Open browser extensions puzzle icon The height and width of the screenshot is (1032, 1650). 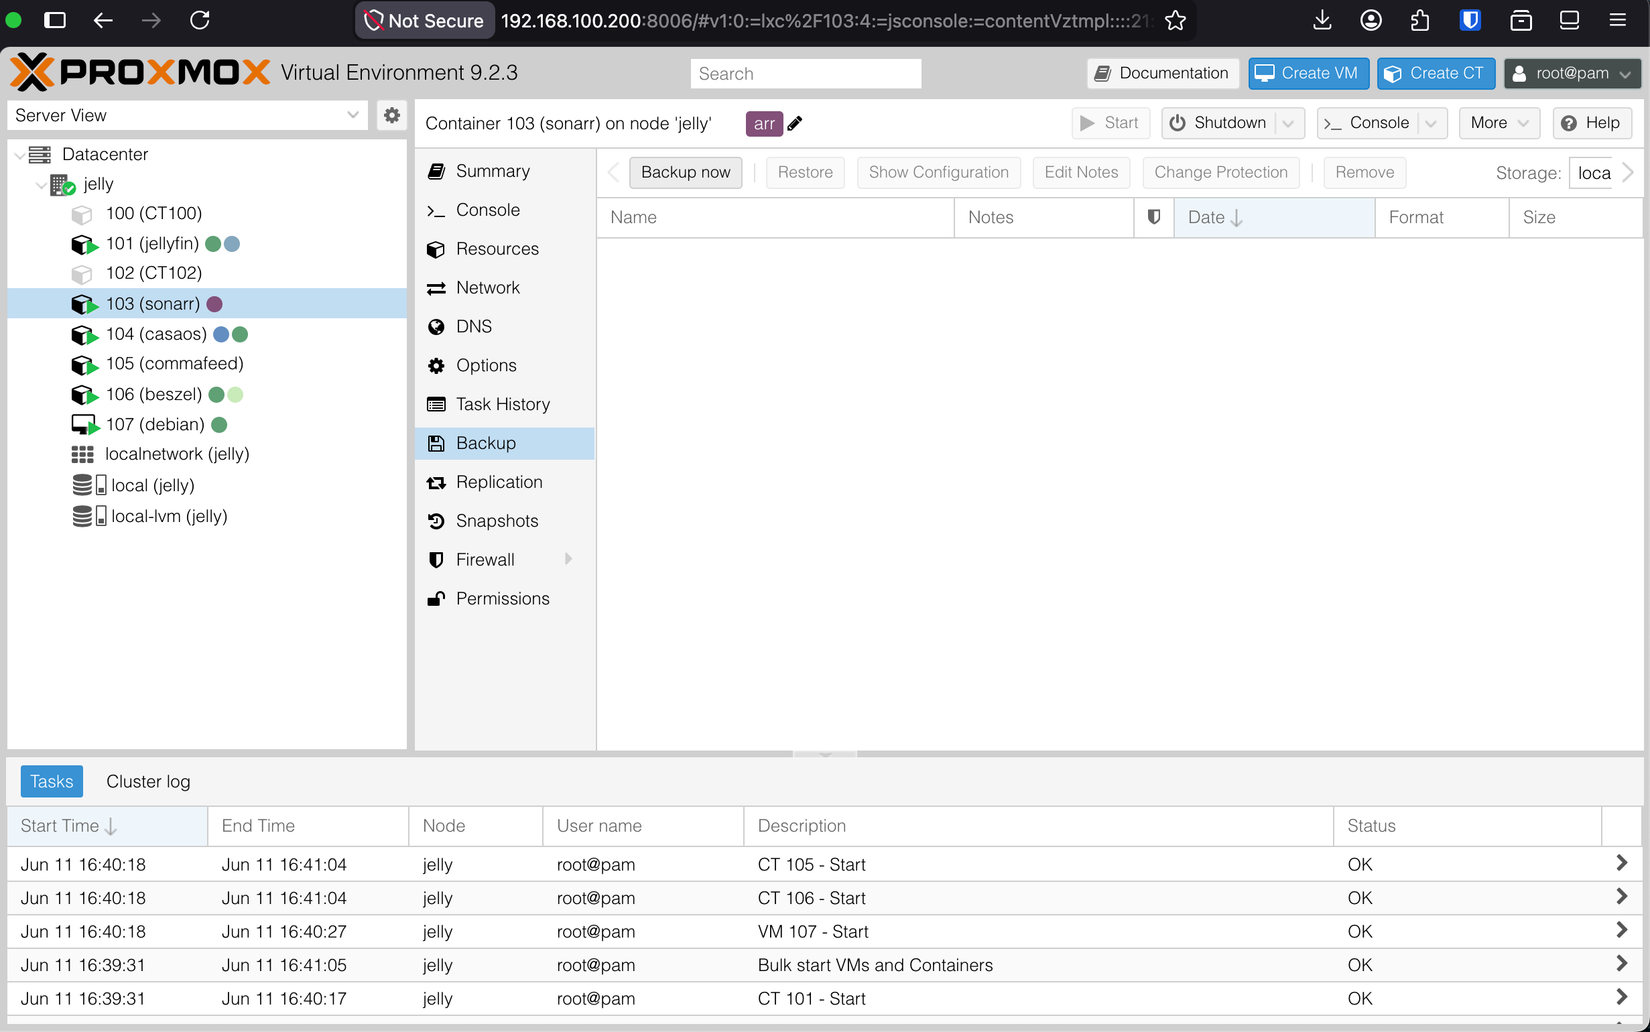pos(1420,20)
